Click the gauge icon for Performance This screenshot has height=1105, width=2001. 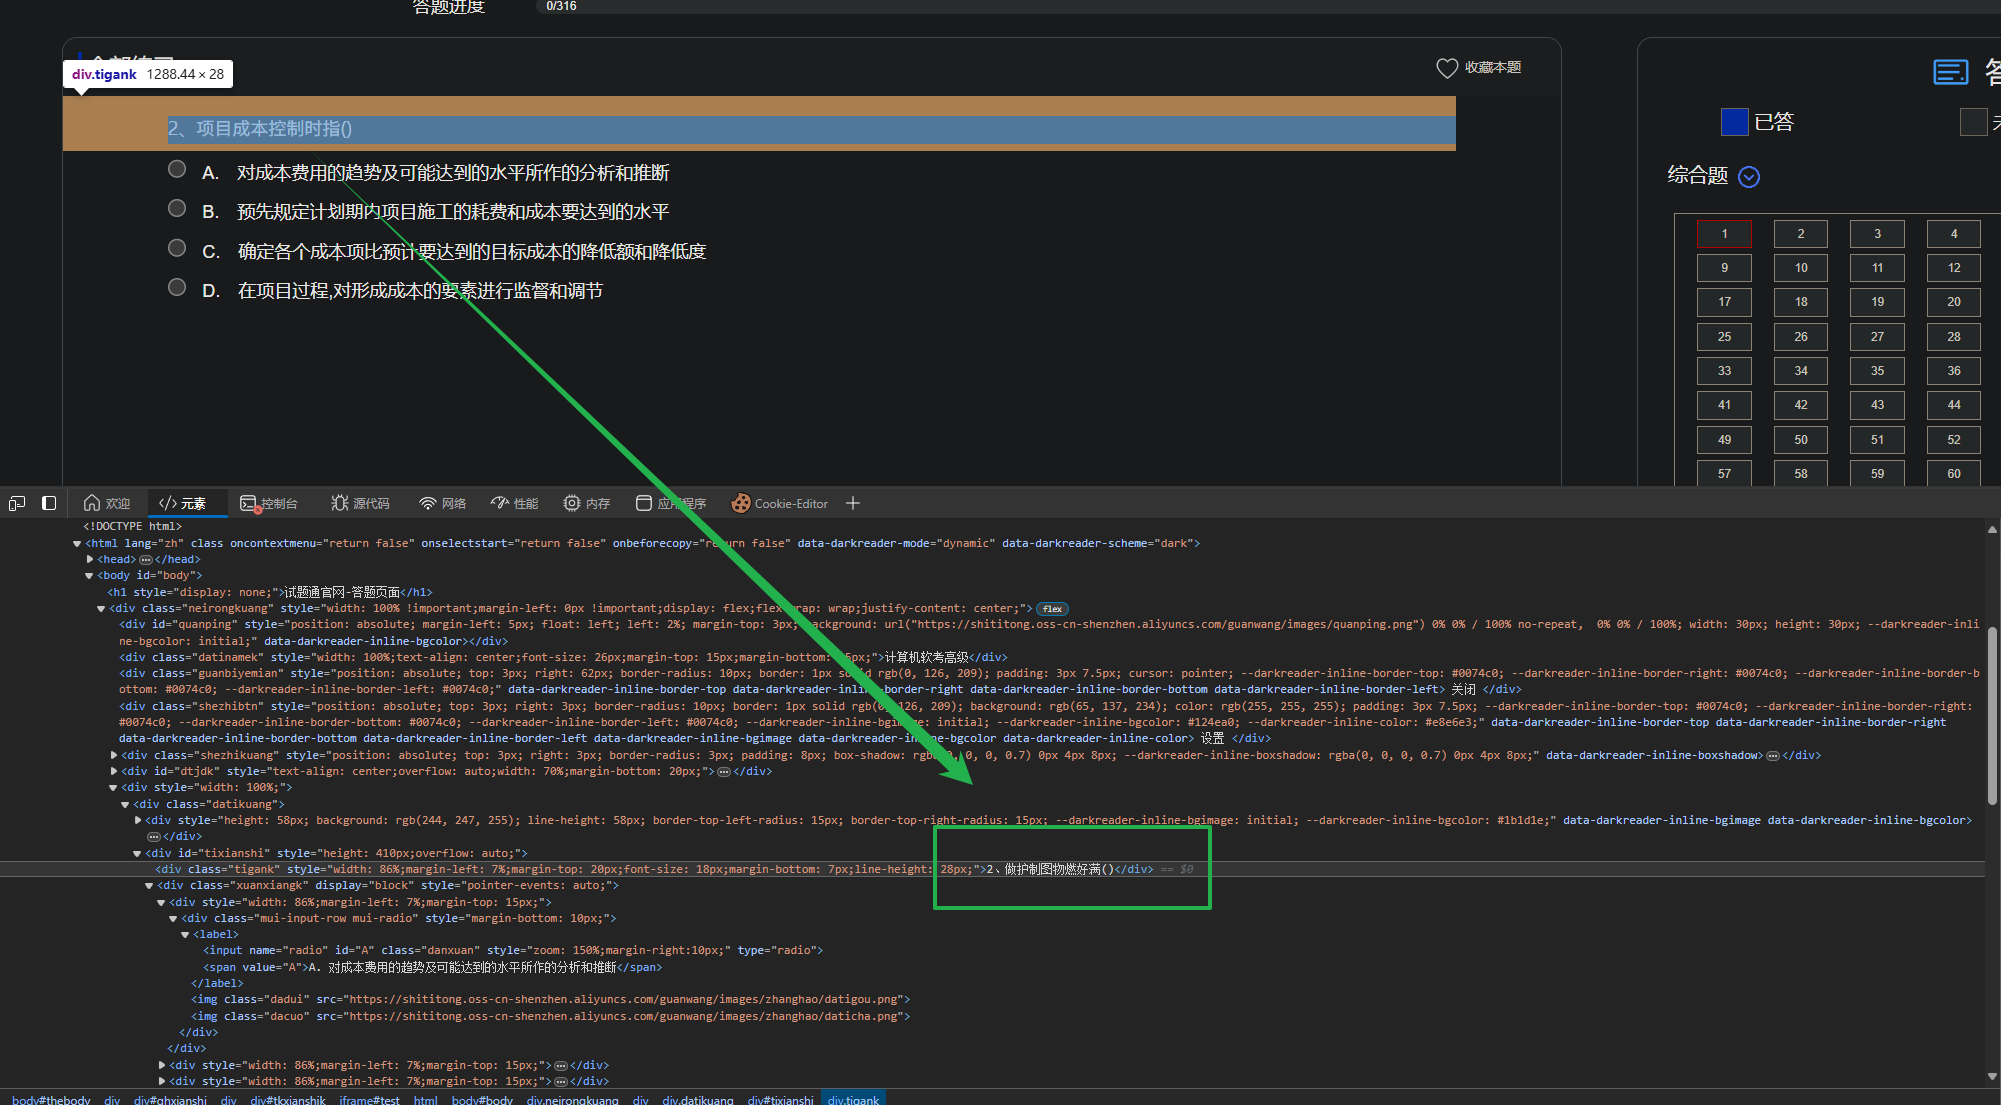click(x=500, y=503)
